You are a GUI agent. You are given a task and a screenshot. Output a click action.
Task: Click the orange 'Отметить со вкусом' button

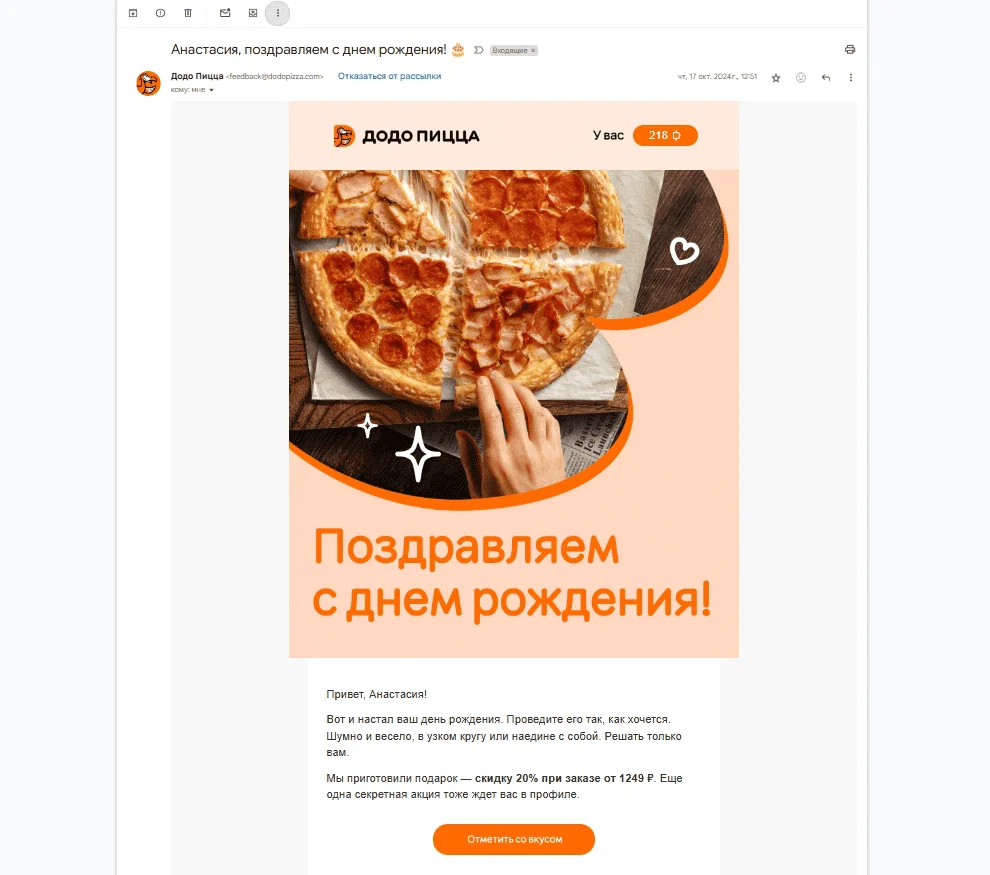coord(514,839)
